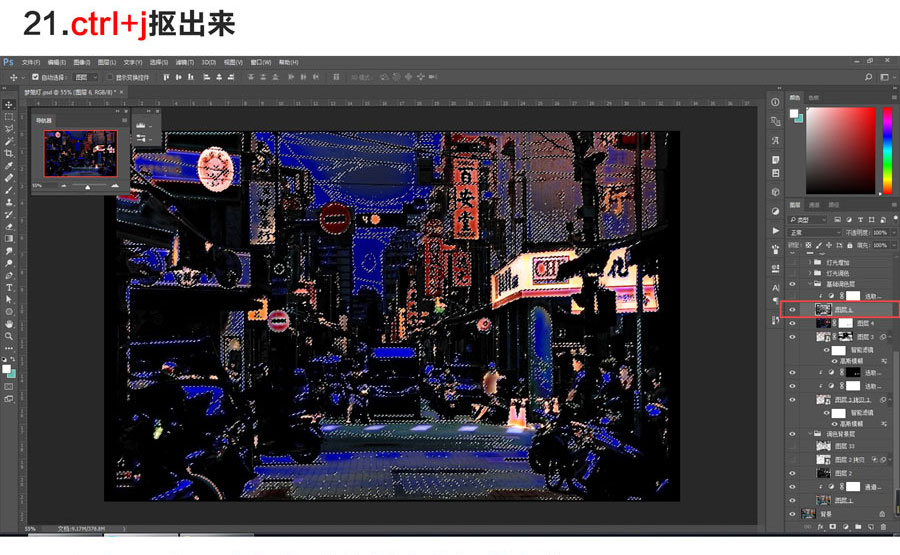
Task: Click the trash icon to delete layer
Action: pos(883,526)
